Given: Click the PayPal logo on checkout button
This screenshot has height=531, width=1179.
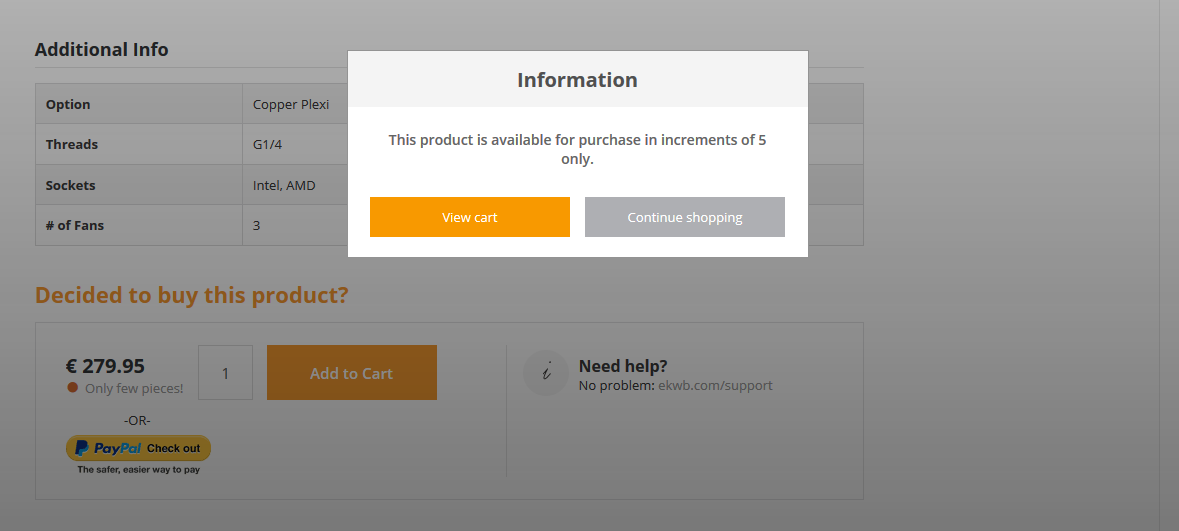Looking at the screenshot, I should [x=108, y=448].
